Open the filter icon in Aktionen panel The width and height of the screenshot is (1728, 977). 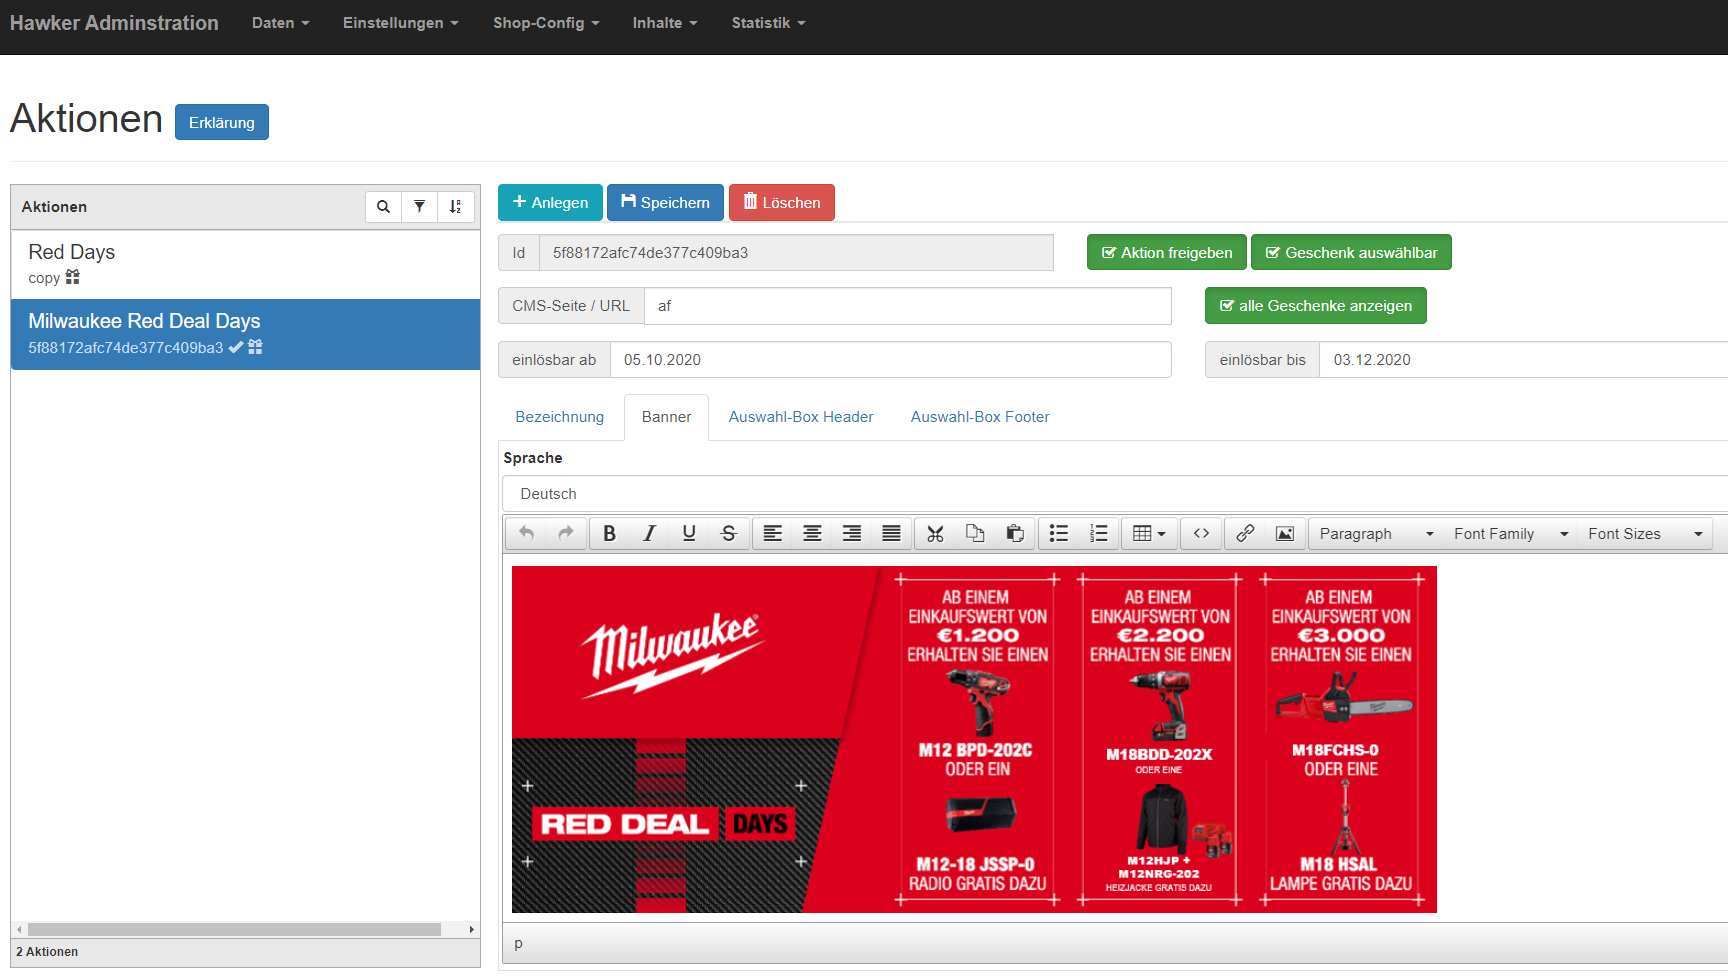(419, 207)
